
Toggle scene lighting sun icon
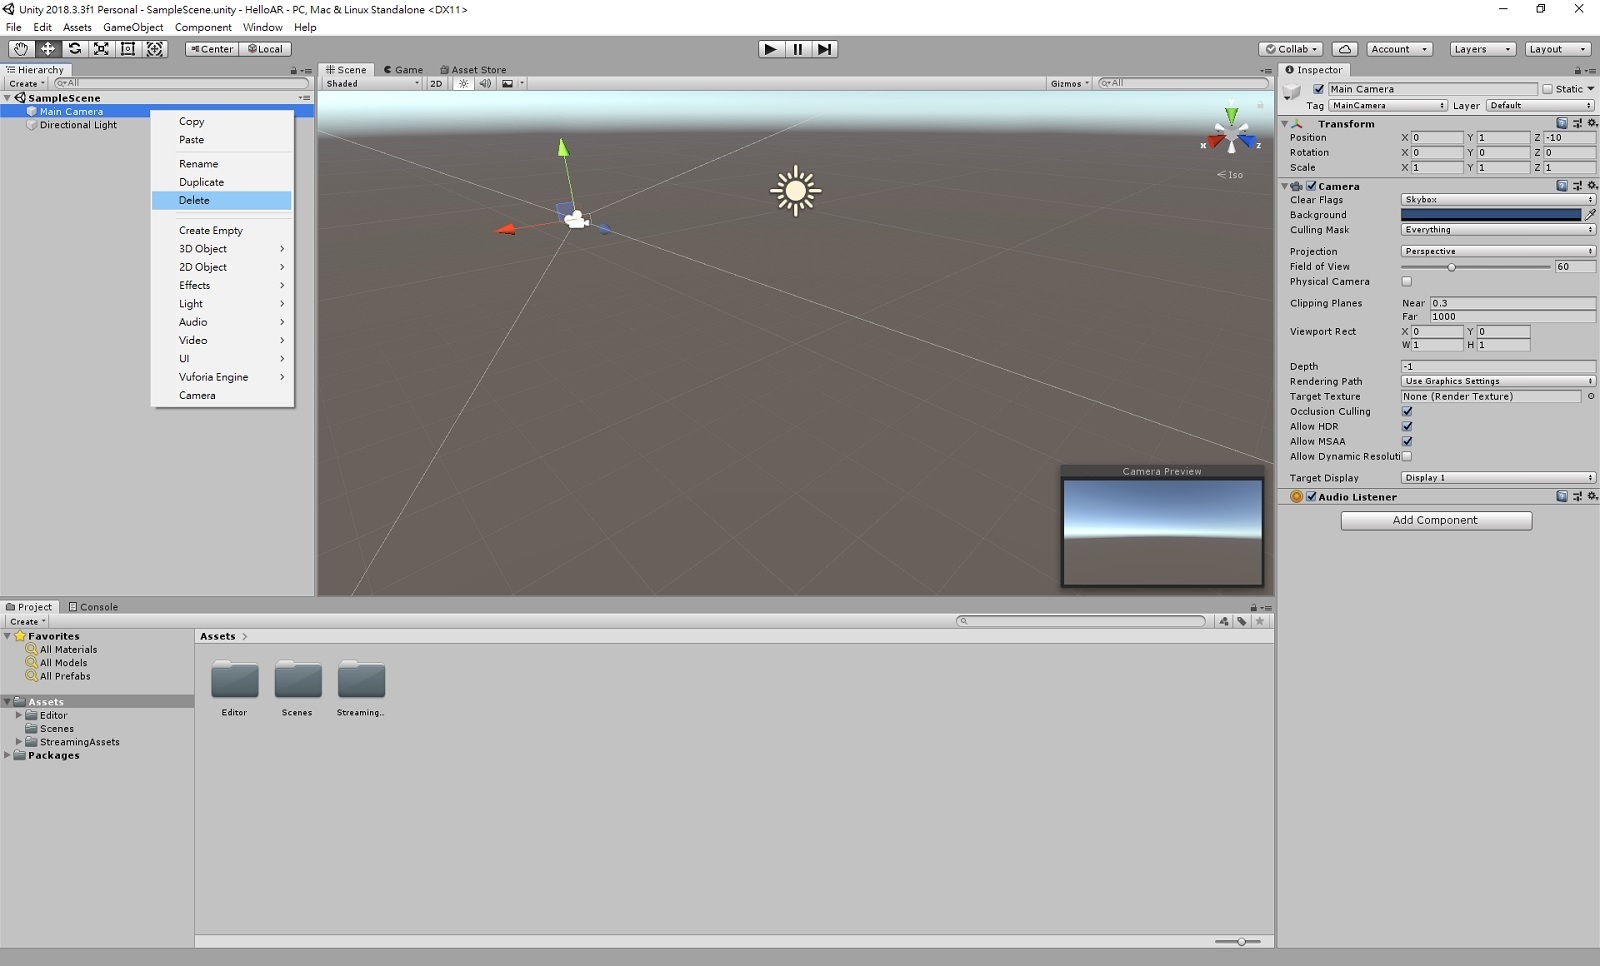pyautogui.click(x=463, y=84)
